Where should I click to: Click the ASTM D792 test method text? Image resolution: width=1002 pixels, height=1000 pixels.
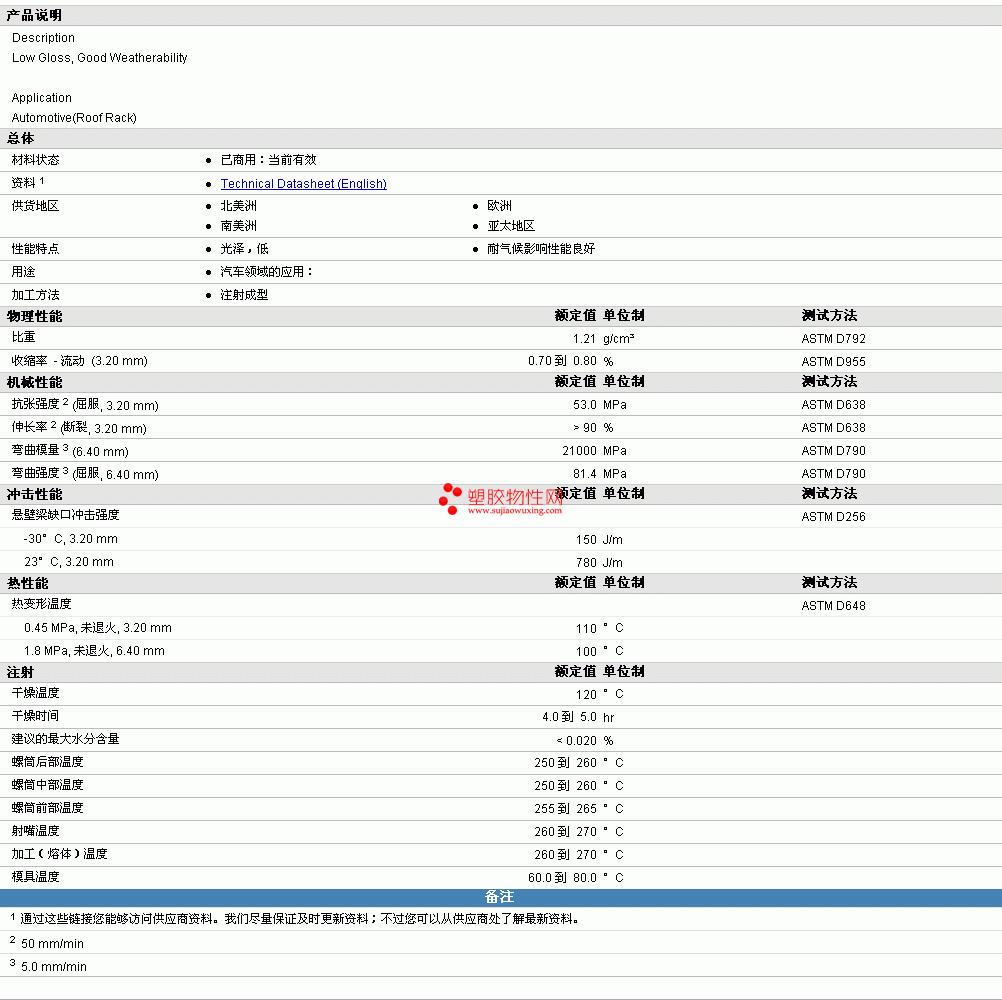(x=833, y=339)
